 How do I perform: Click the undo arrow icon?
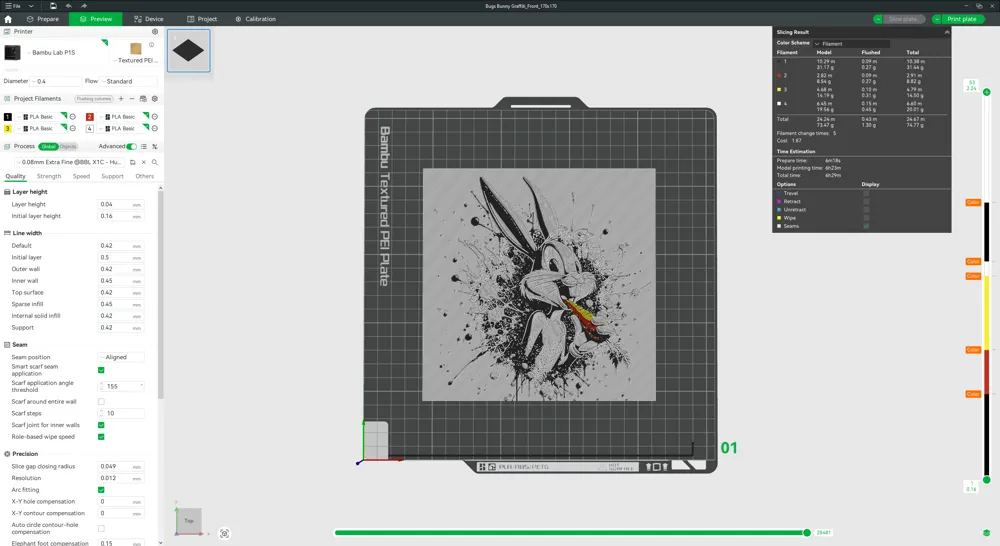(x=68, y=6)
